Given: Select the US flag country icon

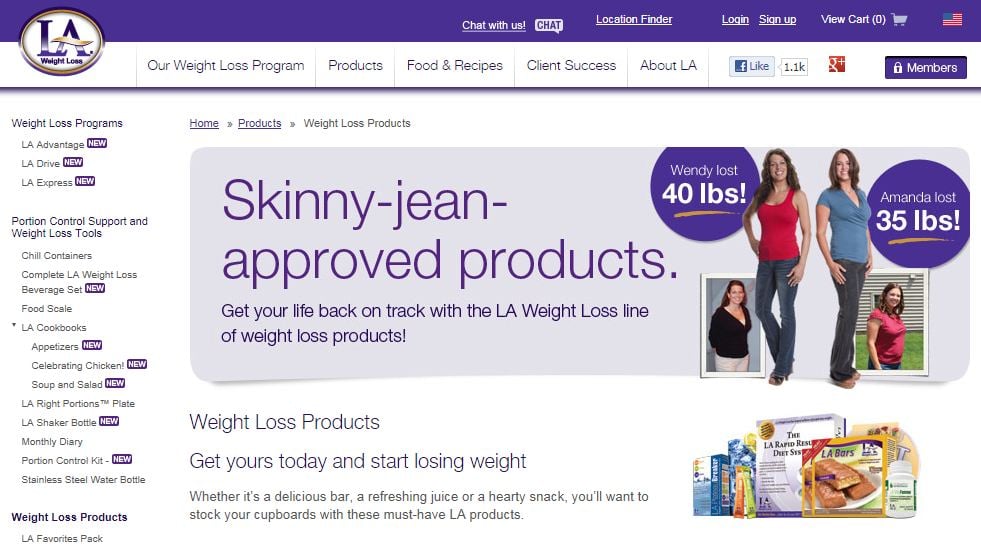Looking at the screenshot, I should coord(952,19).
